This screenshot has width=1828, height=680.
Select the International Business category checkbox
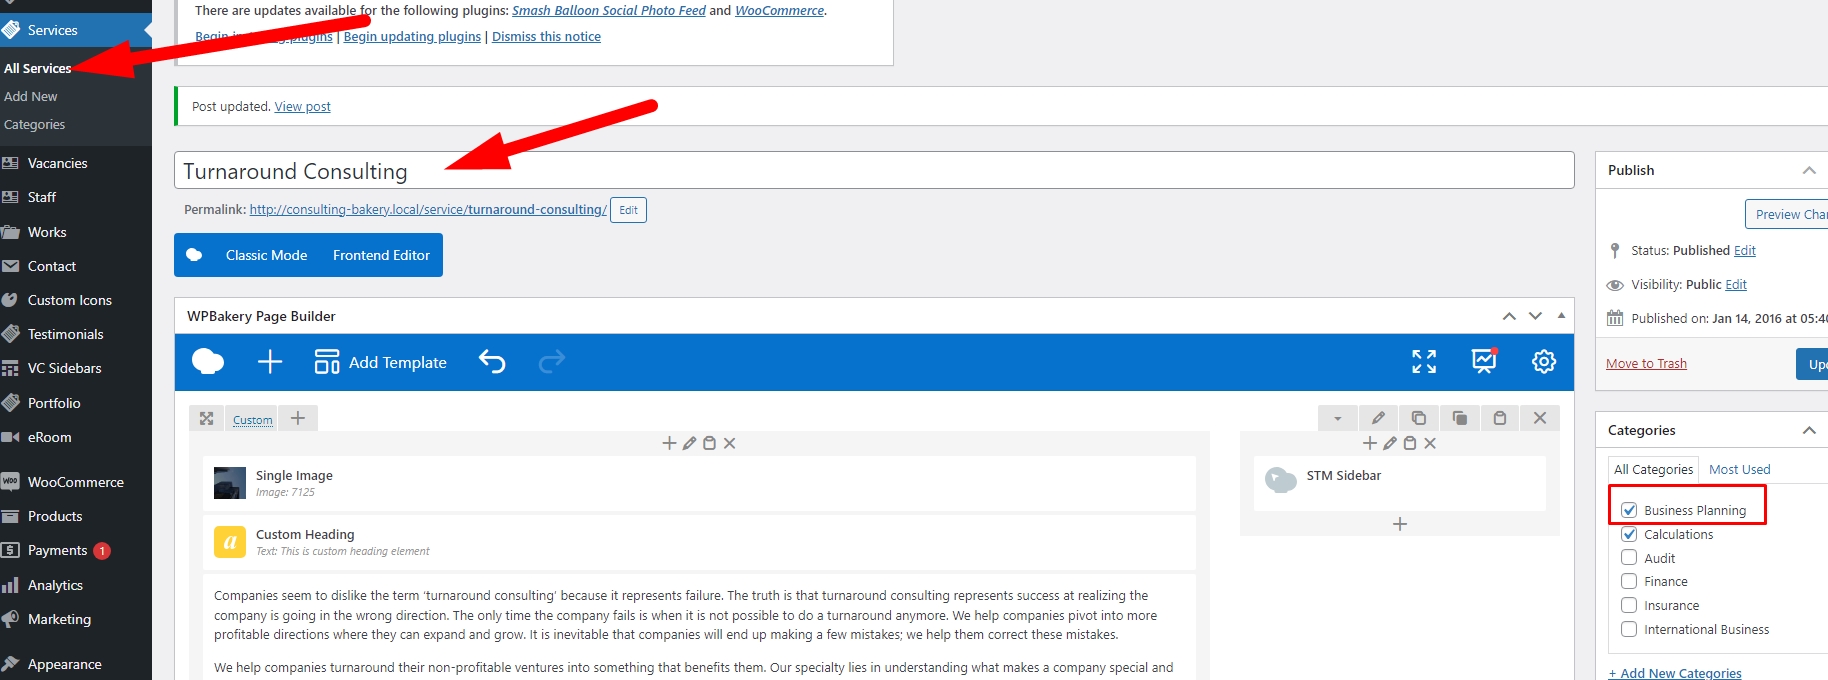(1629, 629)
